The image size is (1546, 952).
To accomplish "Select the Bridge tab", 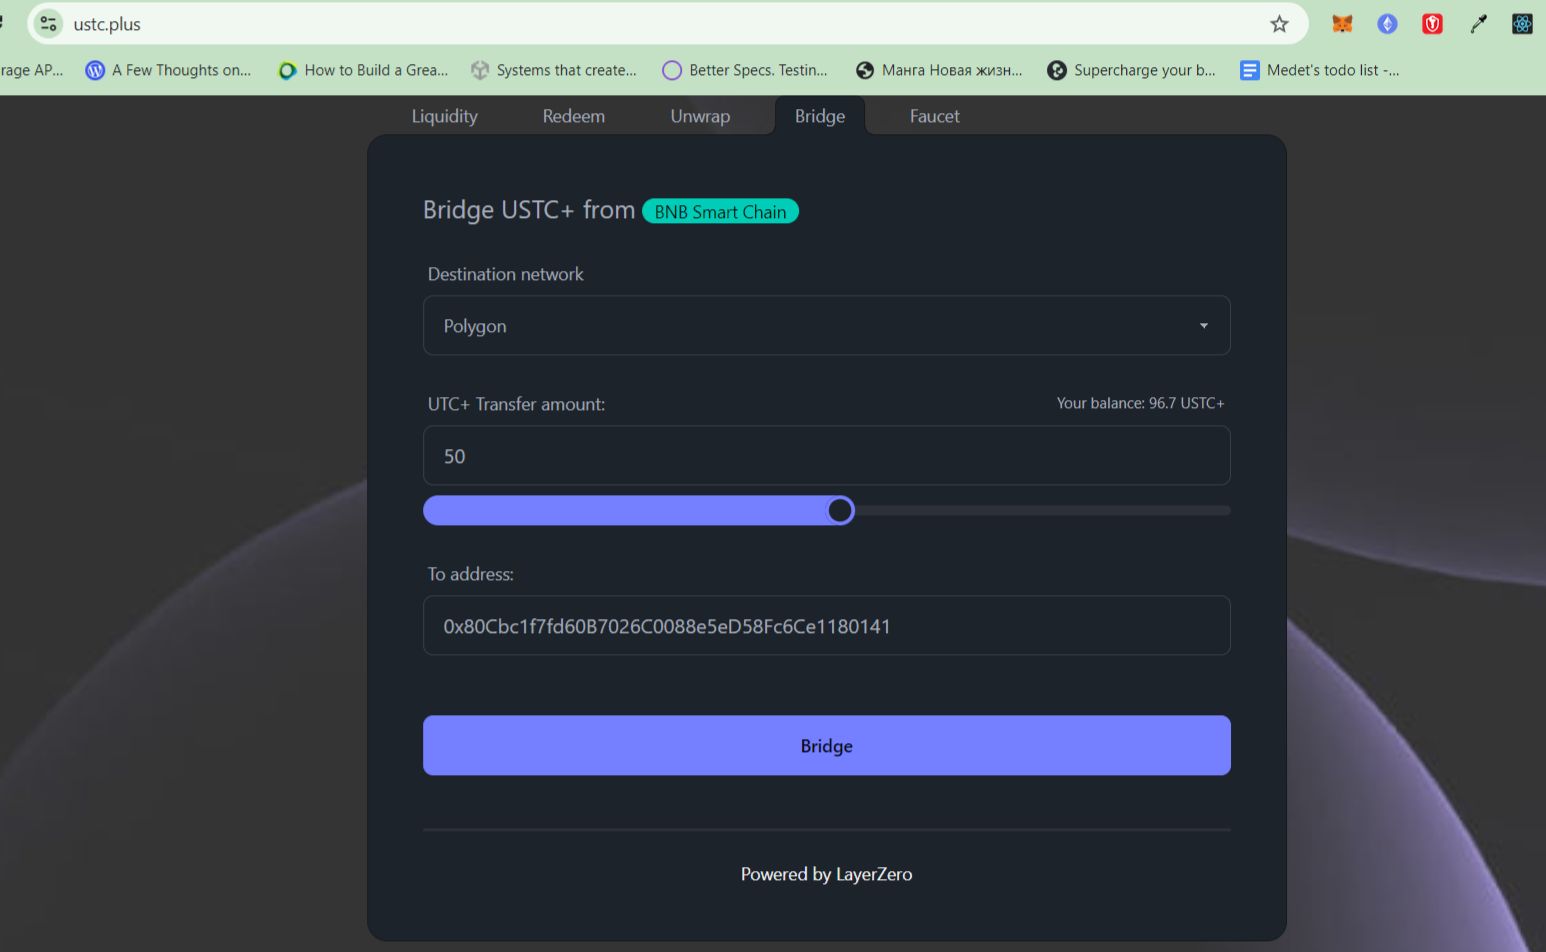I will tap(820, 116).
